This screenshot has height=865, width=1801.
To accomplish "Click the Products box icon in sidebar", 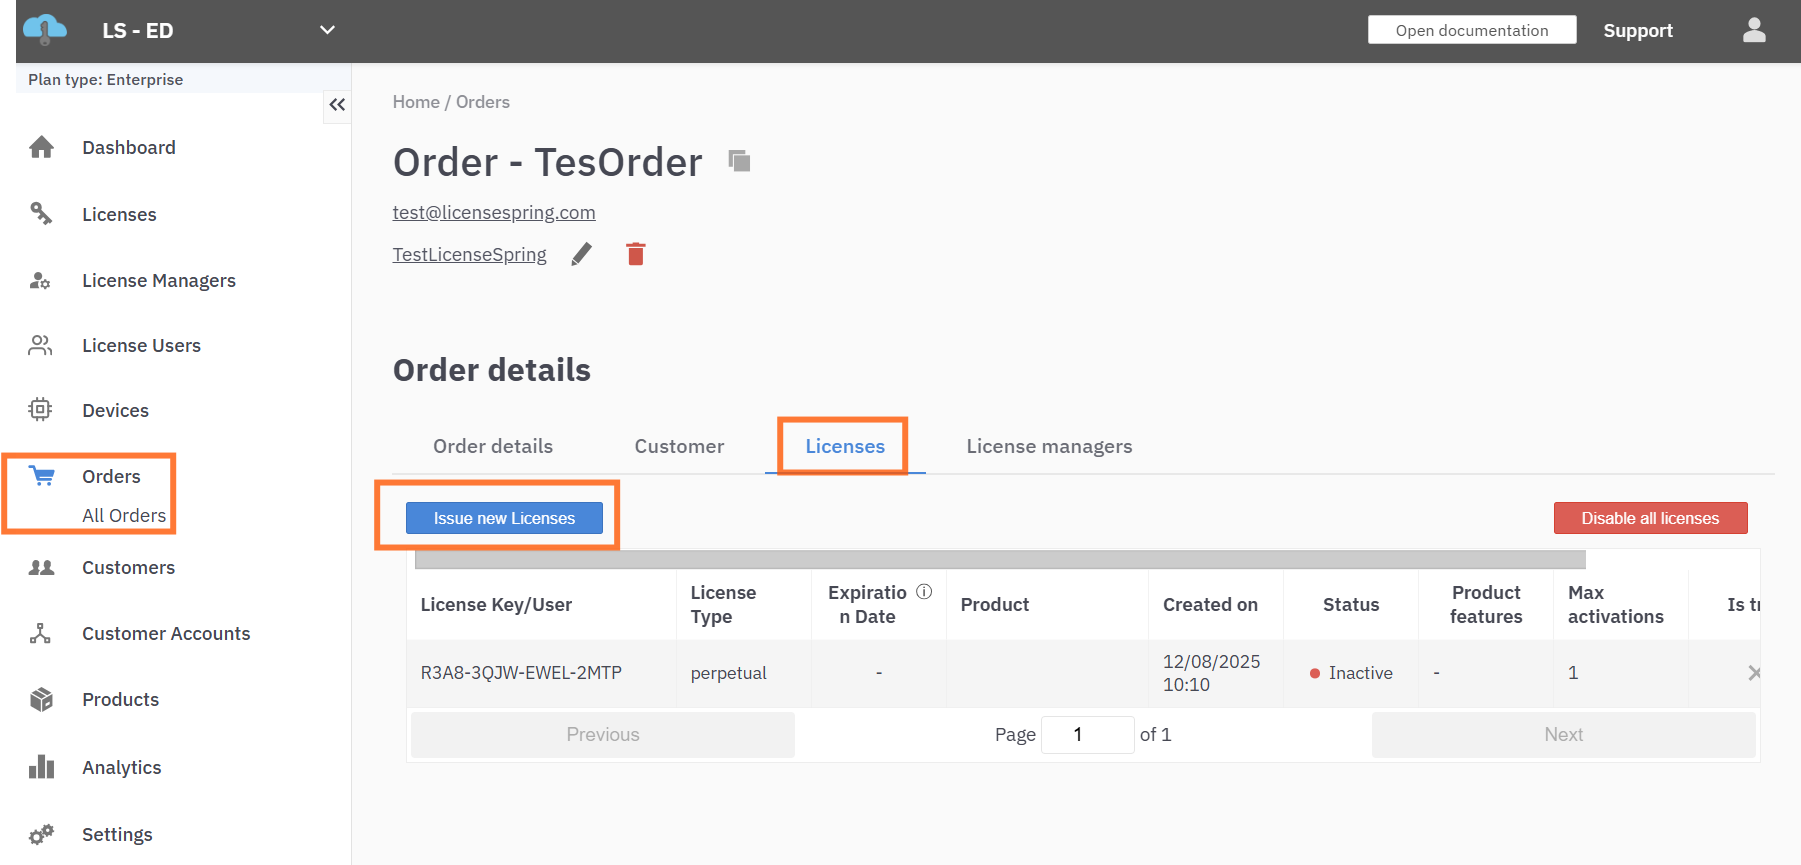I will pos(42,700).
